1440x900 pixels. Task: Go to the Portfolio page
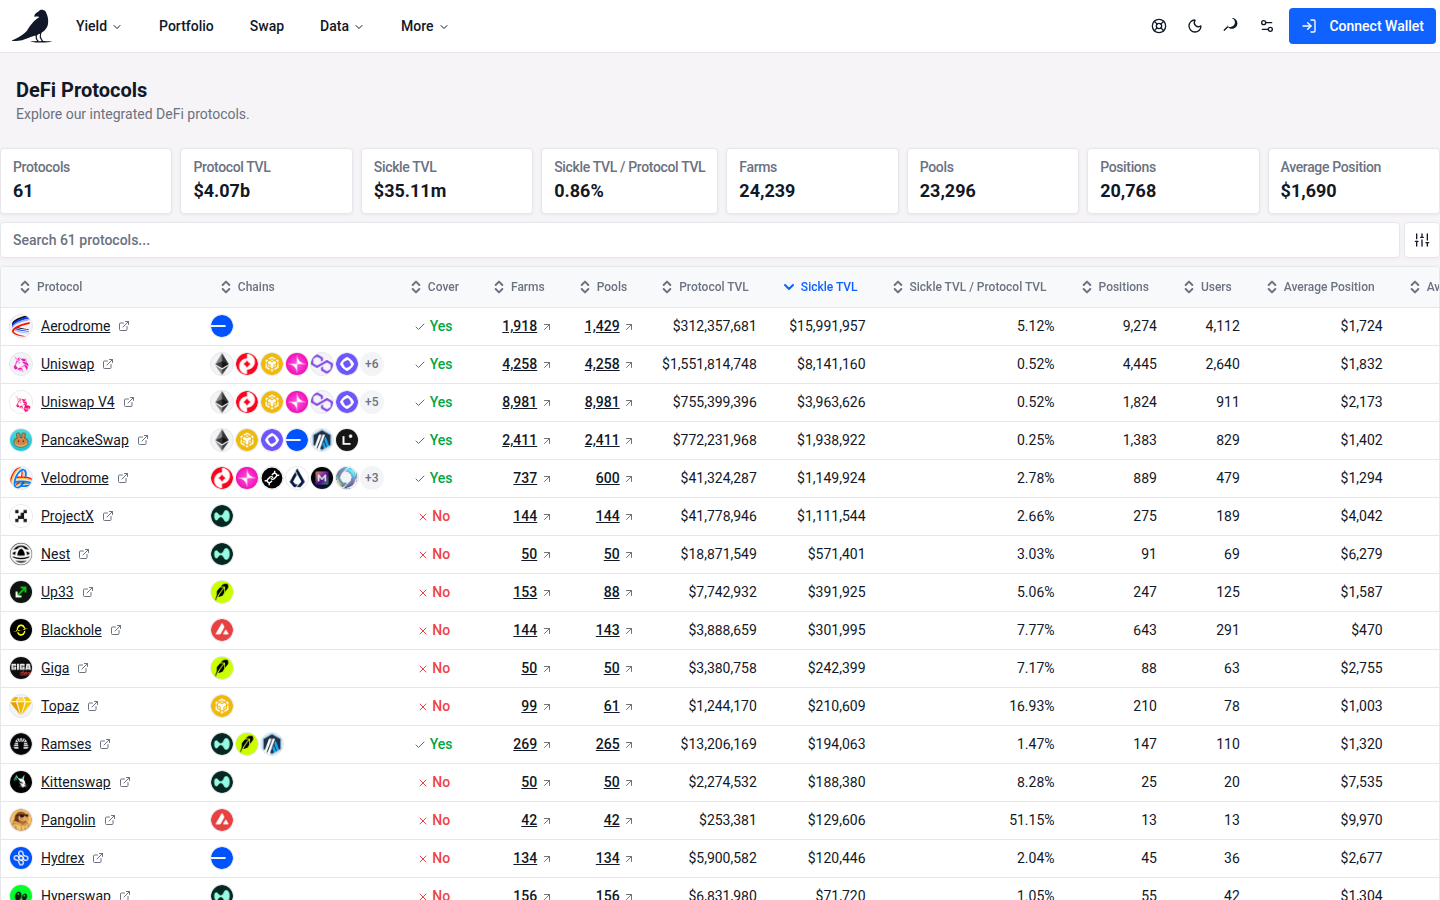(186, 26)
